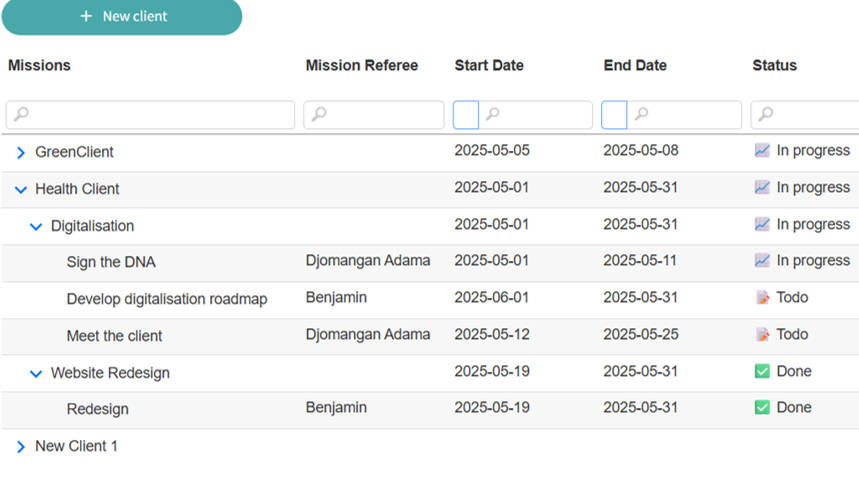Click the Todo icon for Develop digitalisation roadmap
This screenshot has width=859, height=484.
coord(762,298)
